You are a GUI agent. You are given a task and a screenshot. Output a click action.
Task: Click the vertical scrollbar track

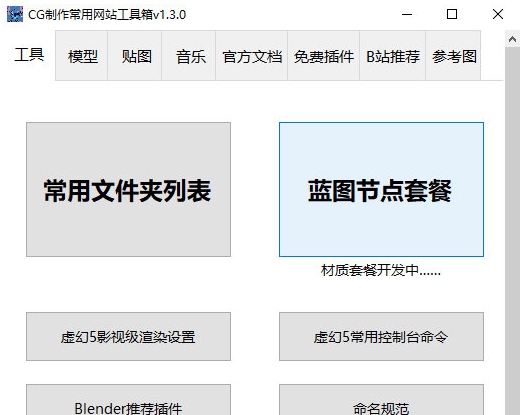[512, 231]
